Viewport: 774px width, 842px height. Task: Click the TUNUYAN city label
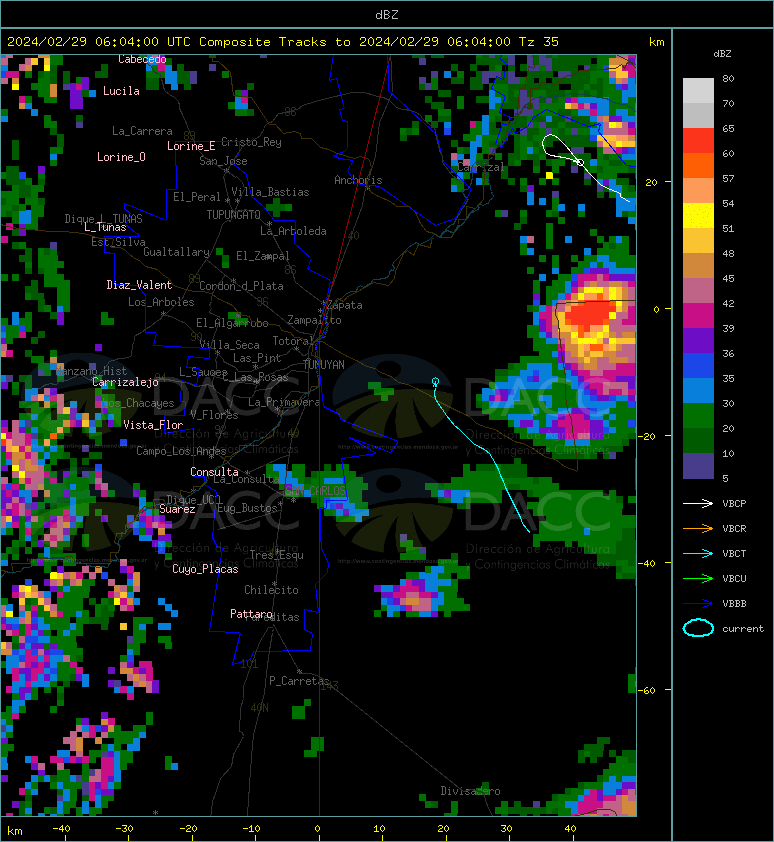[x=324, y=365]
